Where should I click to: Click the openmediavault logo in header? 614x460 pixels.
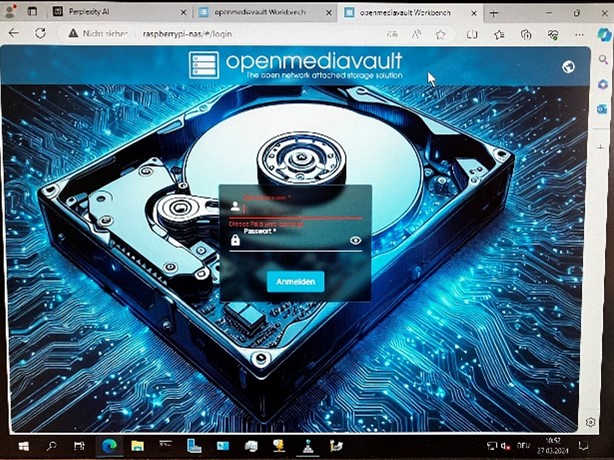click(295, 65)
